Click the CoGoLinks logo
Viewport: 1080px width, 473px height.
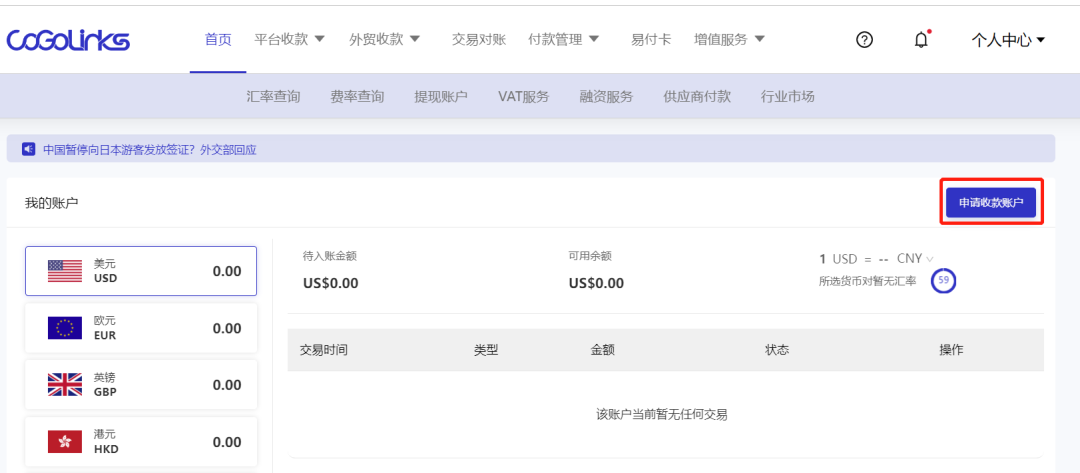[x=68, y=40]
